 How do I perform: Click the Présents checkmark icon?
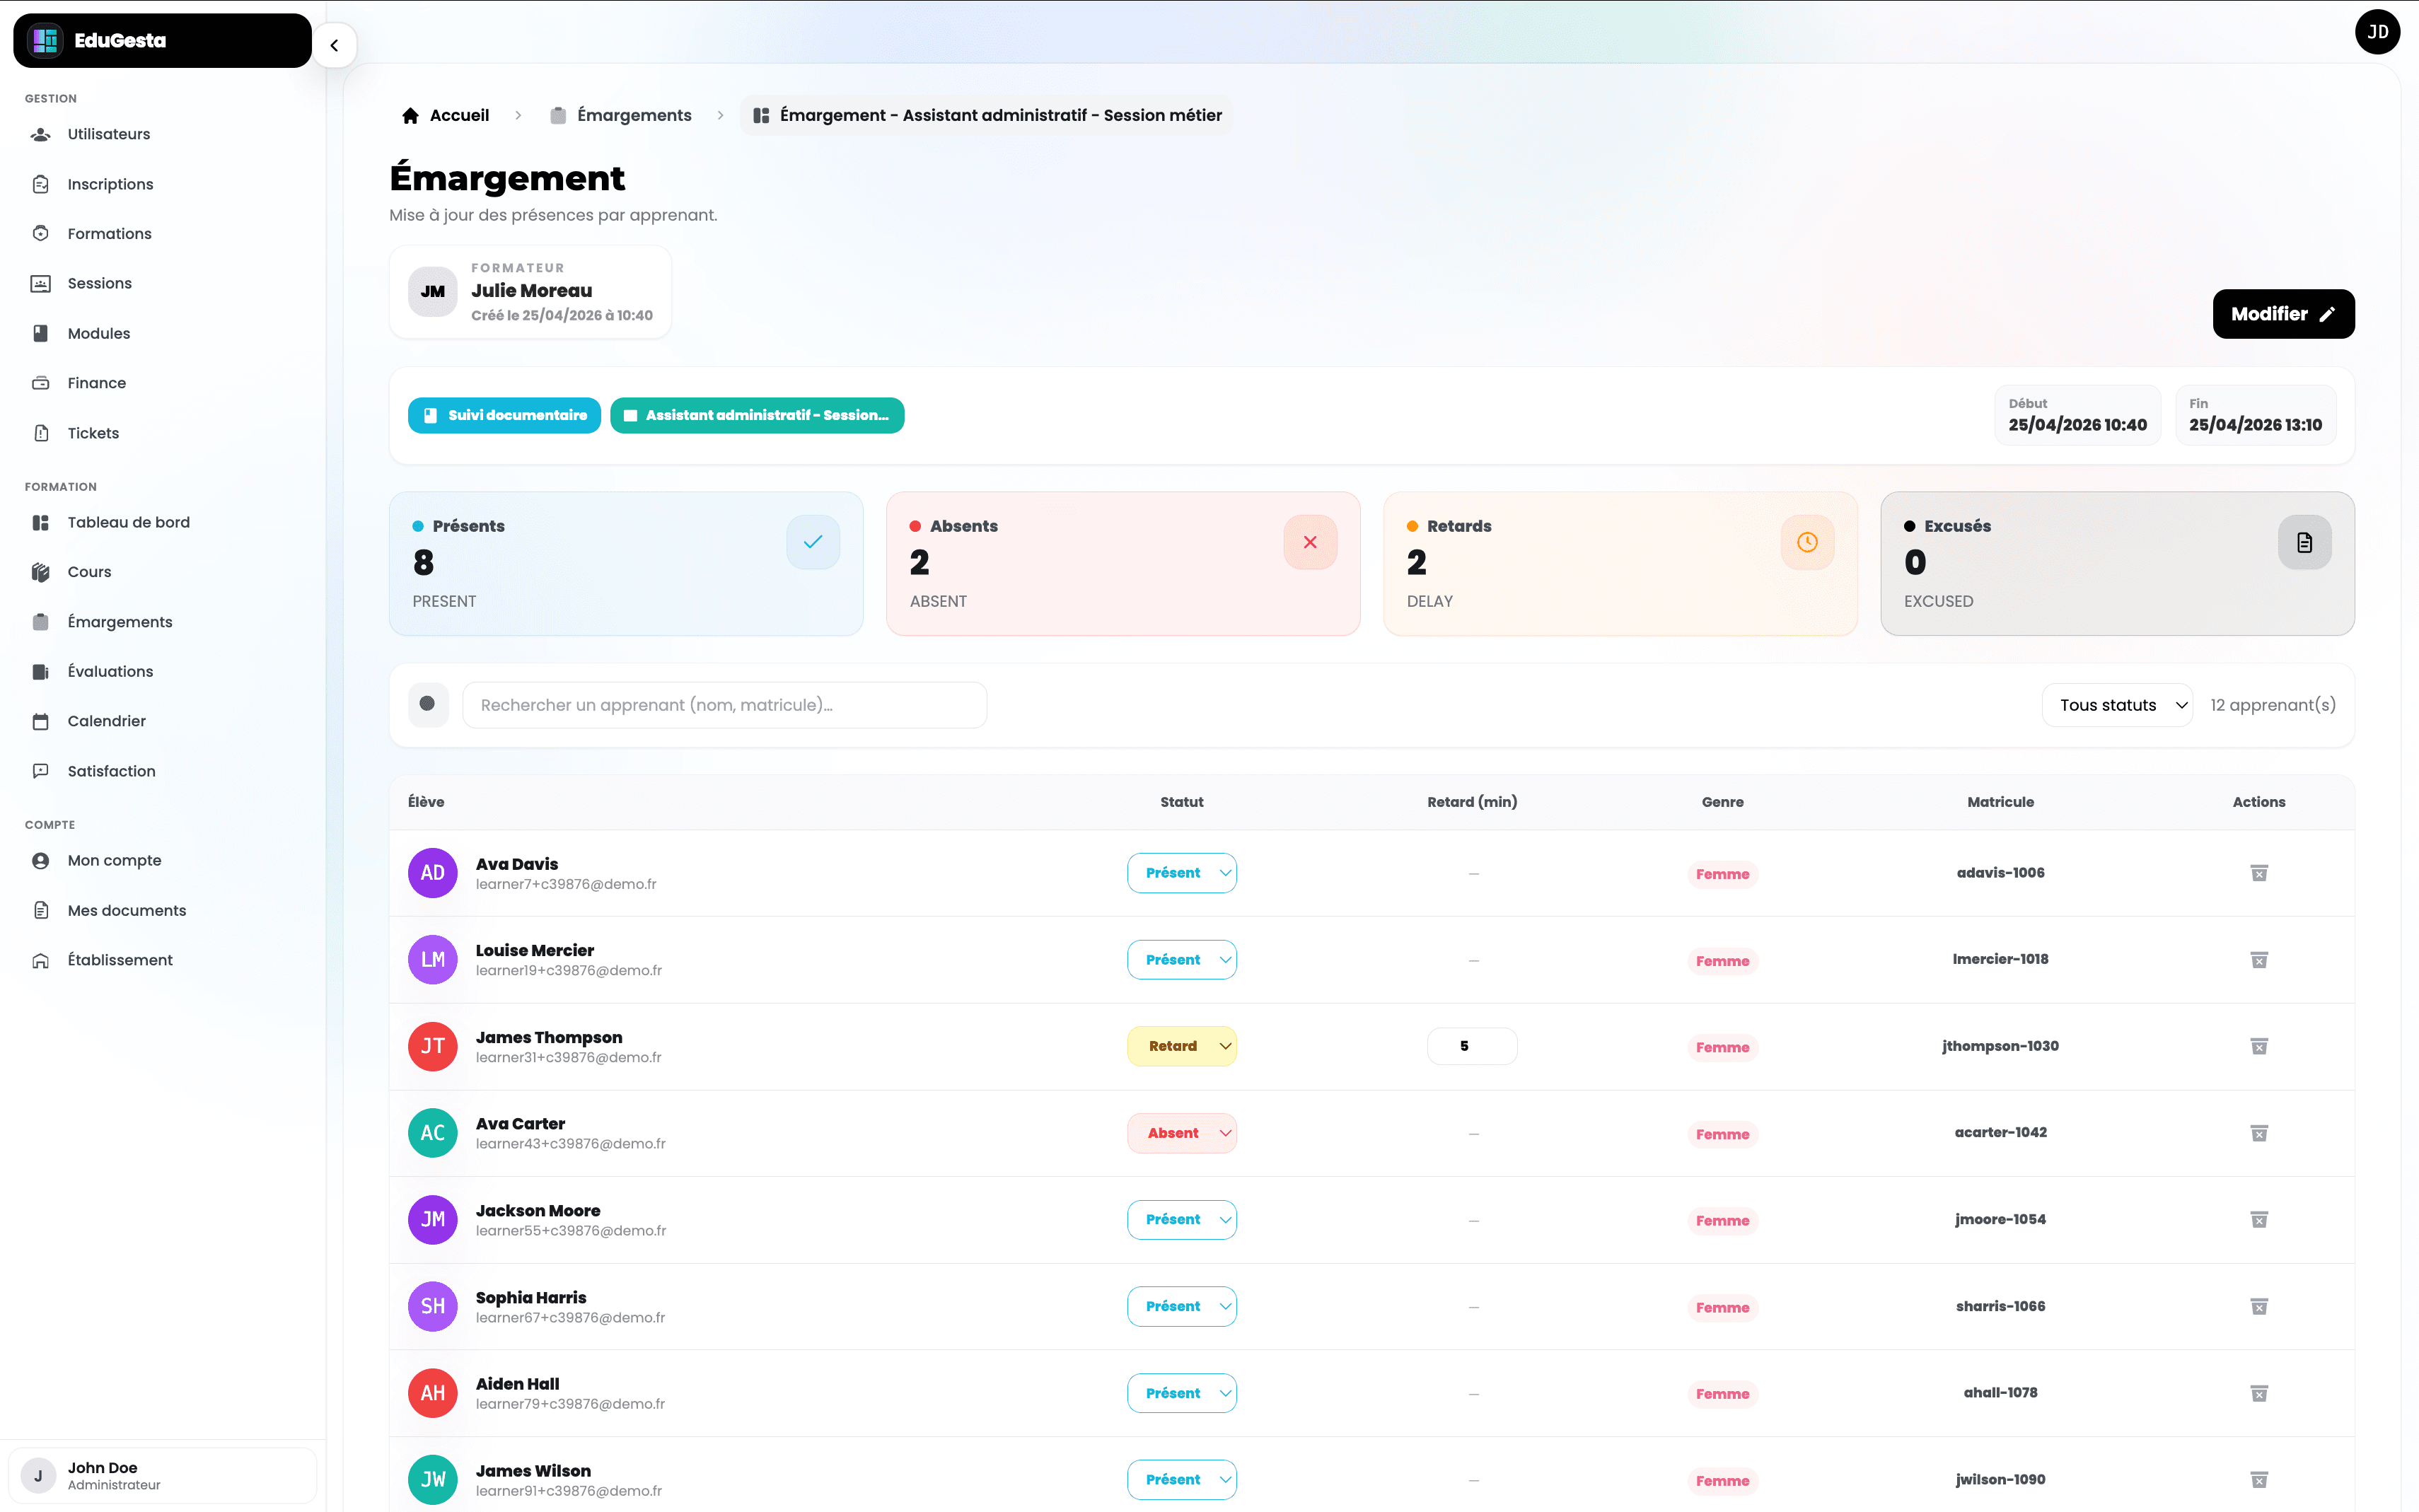(x=812, y=542)
